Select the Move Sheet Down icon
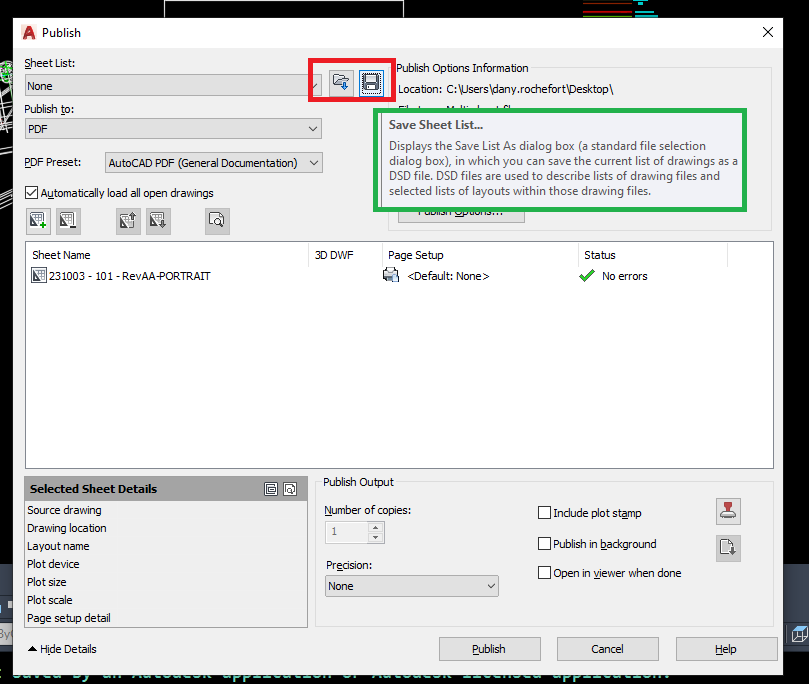Viewport: 809px width, 684px height. click(158, 221)
